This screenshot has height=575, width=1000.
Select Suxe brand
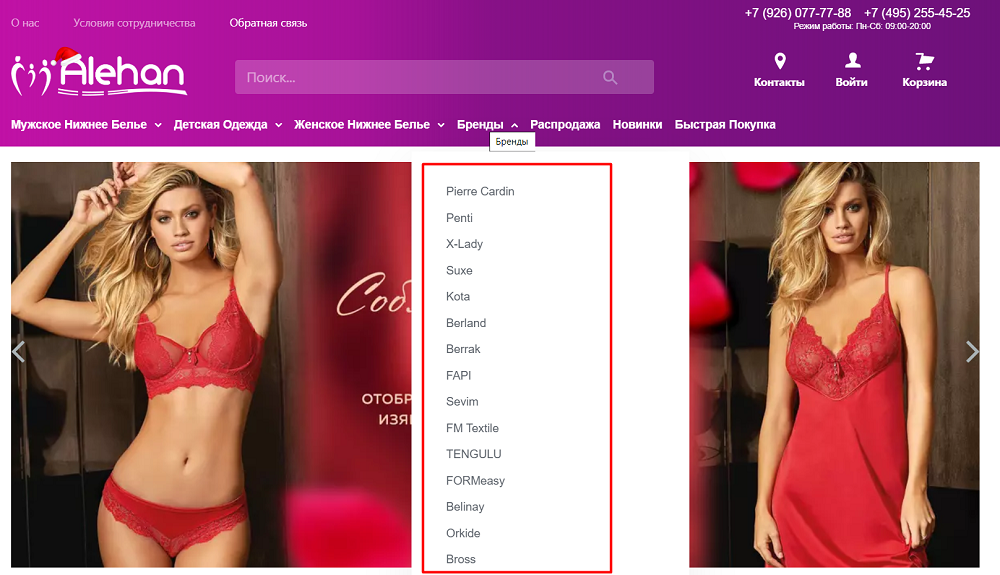[459, 270]
